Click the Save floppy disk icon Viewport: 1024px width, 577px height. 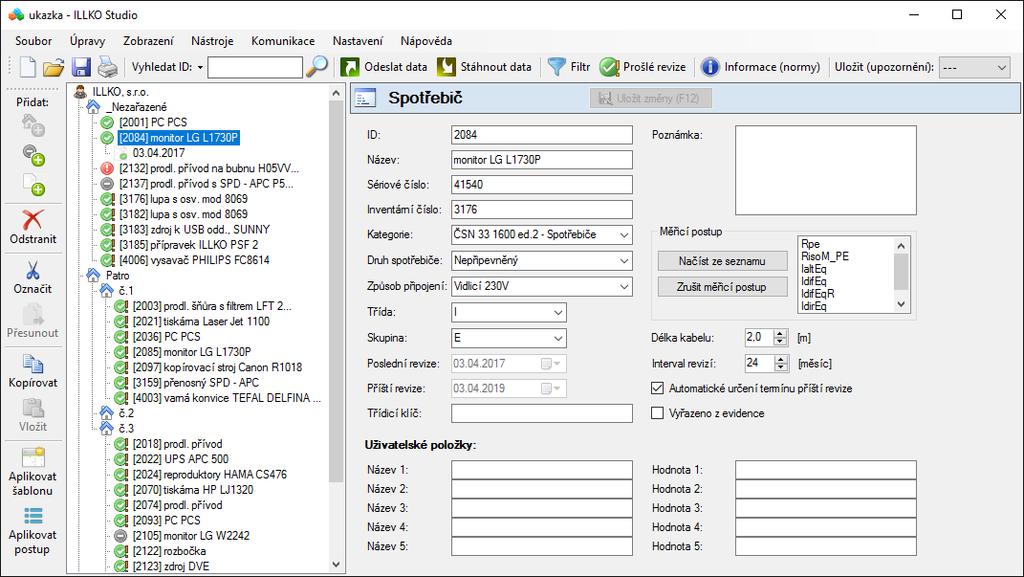coord(81,67)
